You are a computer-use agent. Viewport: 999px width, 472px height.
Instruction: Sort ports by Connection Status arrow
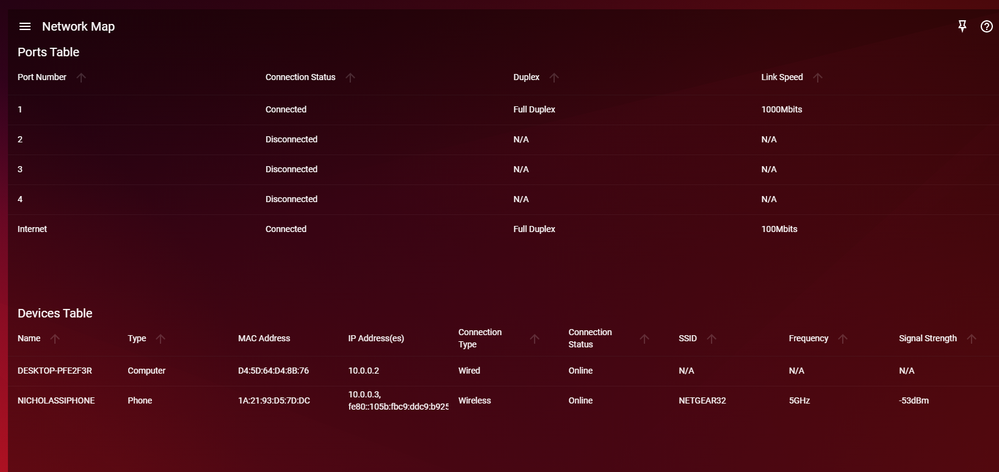click(350, 78)
